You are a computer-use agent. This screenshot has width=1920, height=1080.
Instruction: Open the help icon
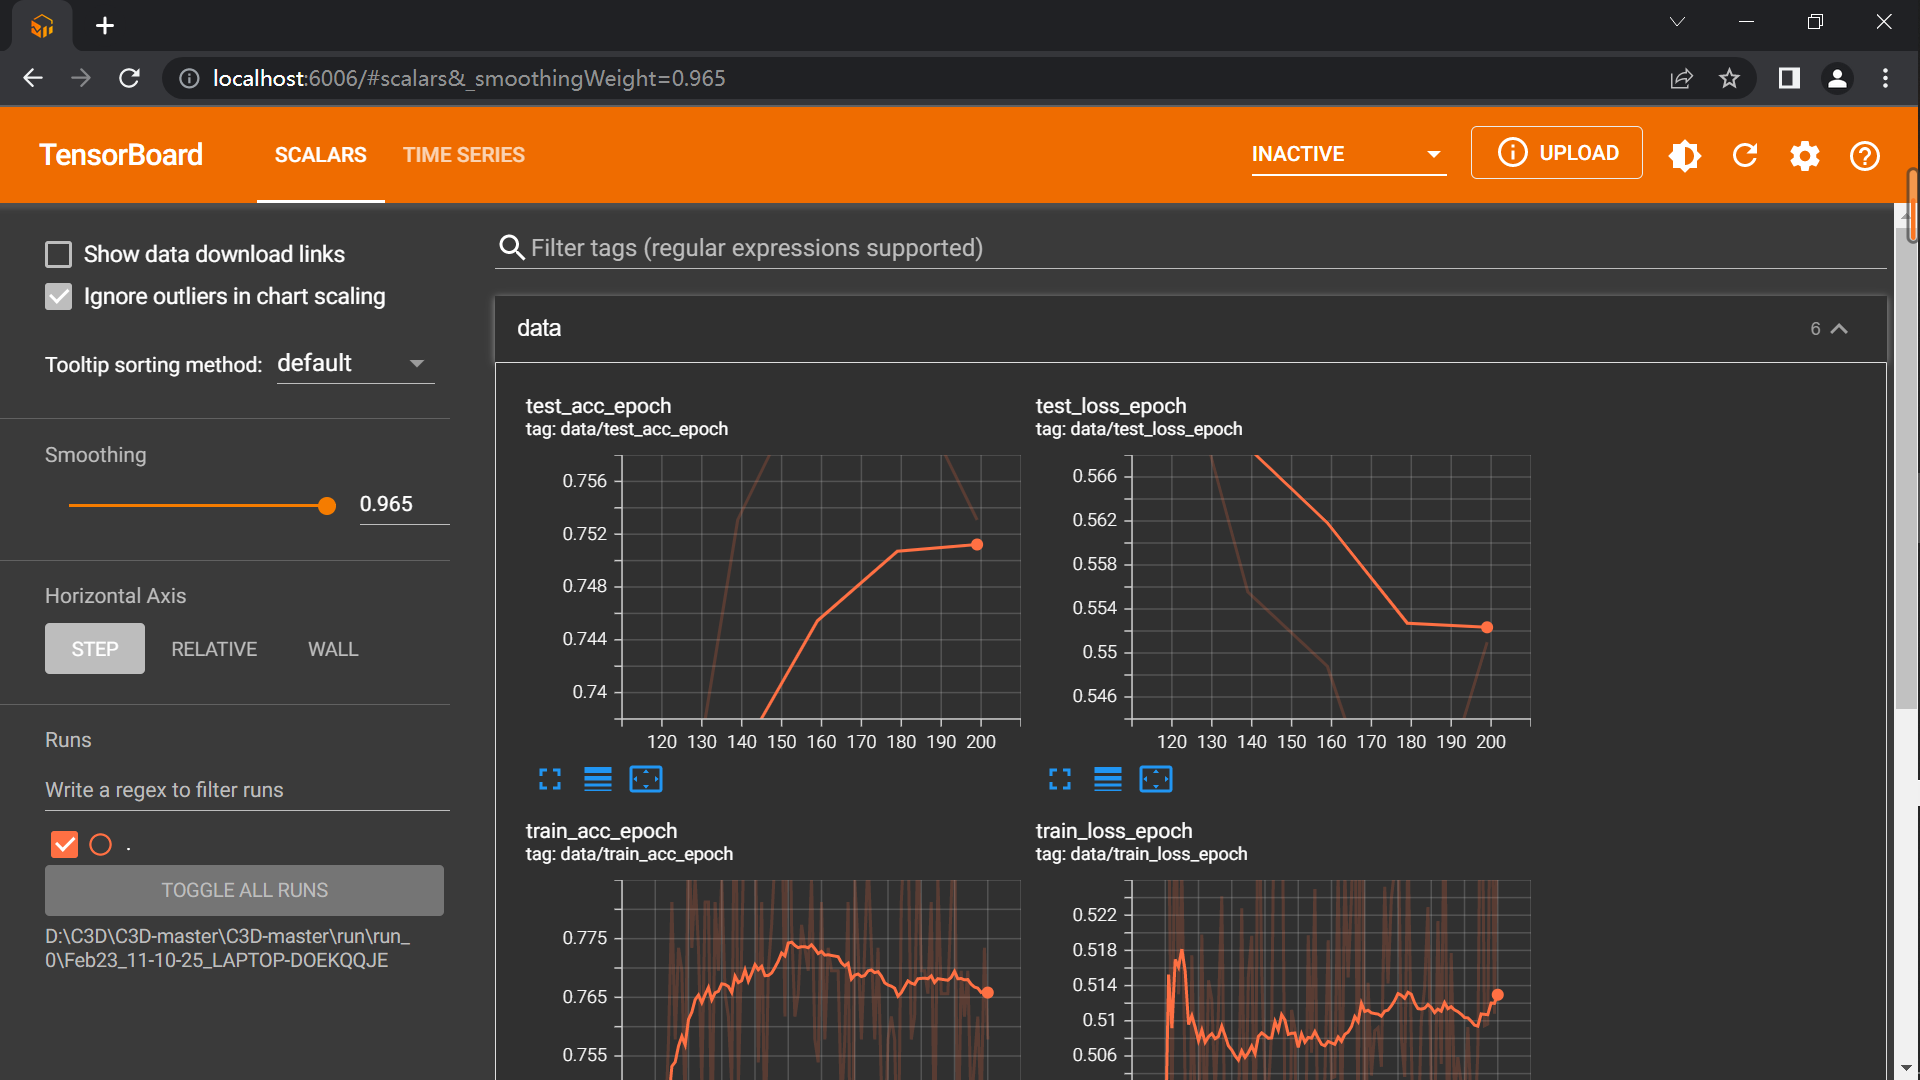[x=1864, y=155]
